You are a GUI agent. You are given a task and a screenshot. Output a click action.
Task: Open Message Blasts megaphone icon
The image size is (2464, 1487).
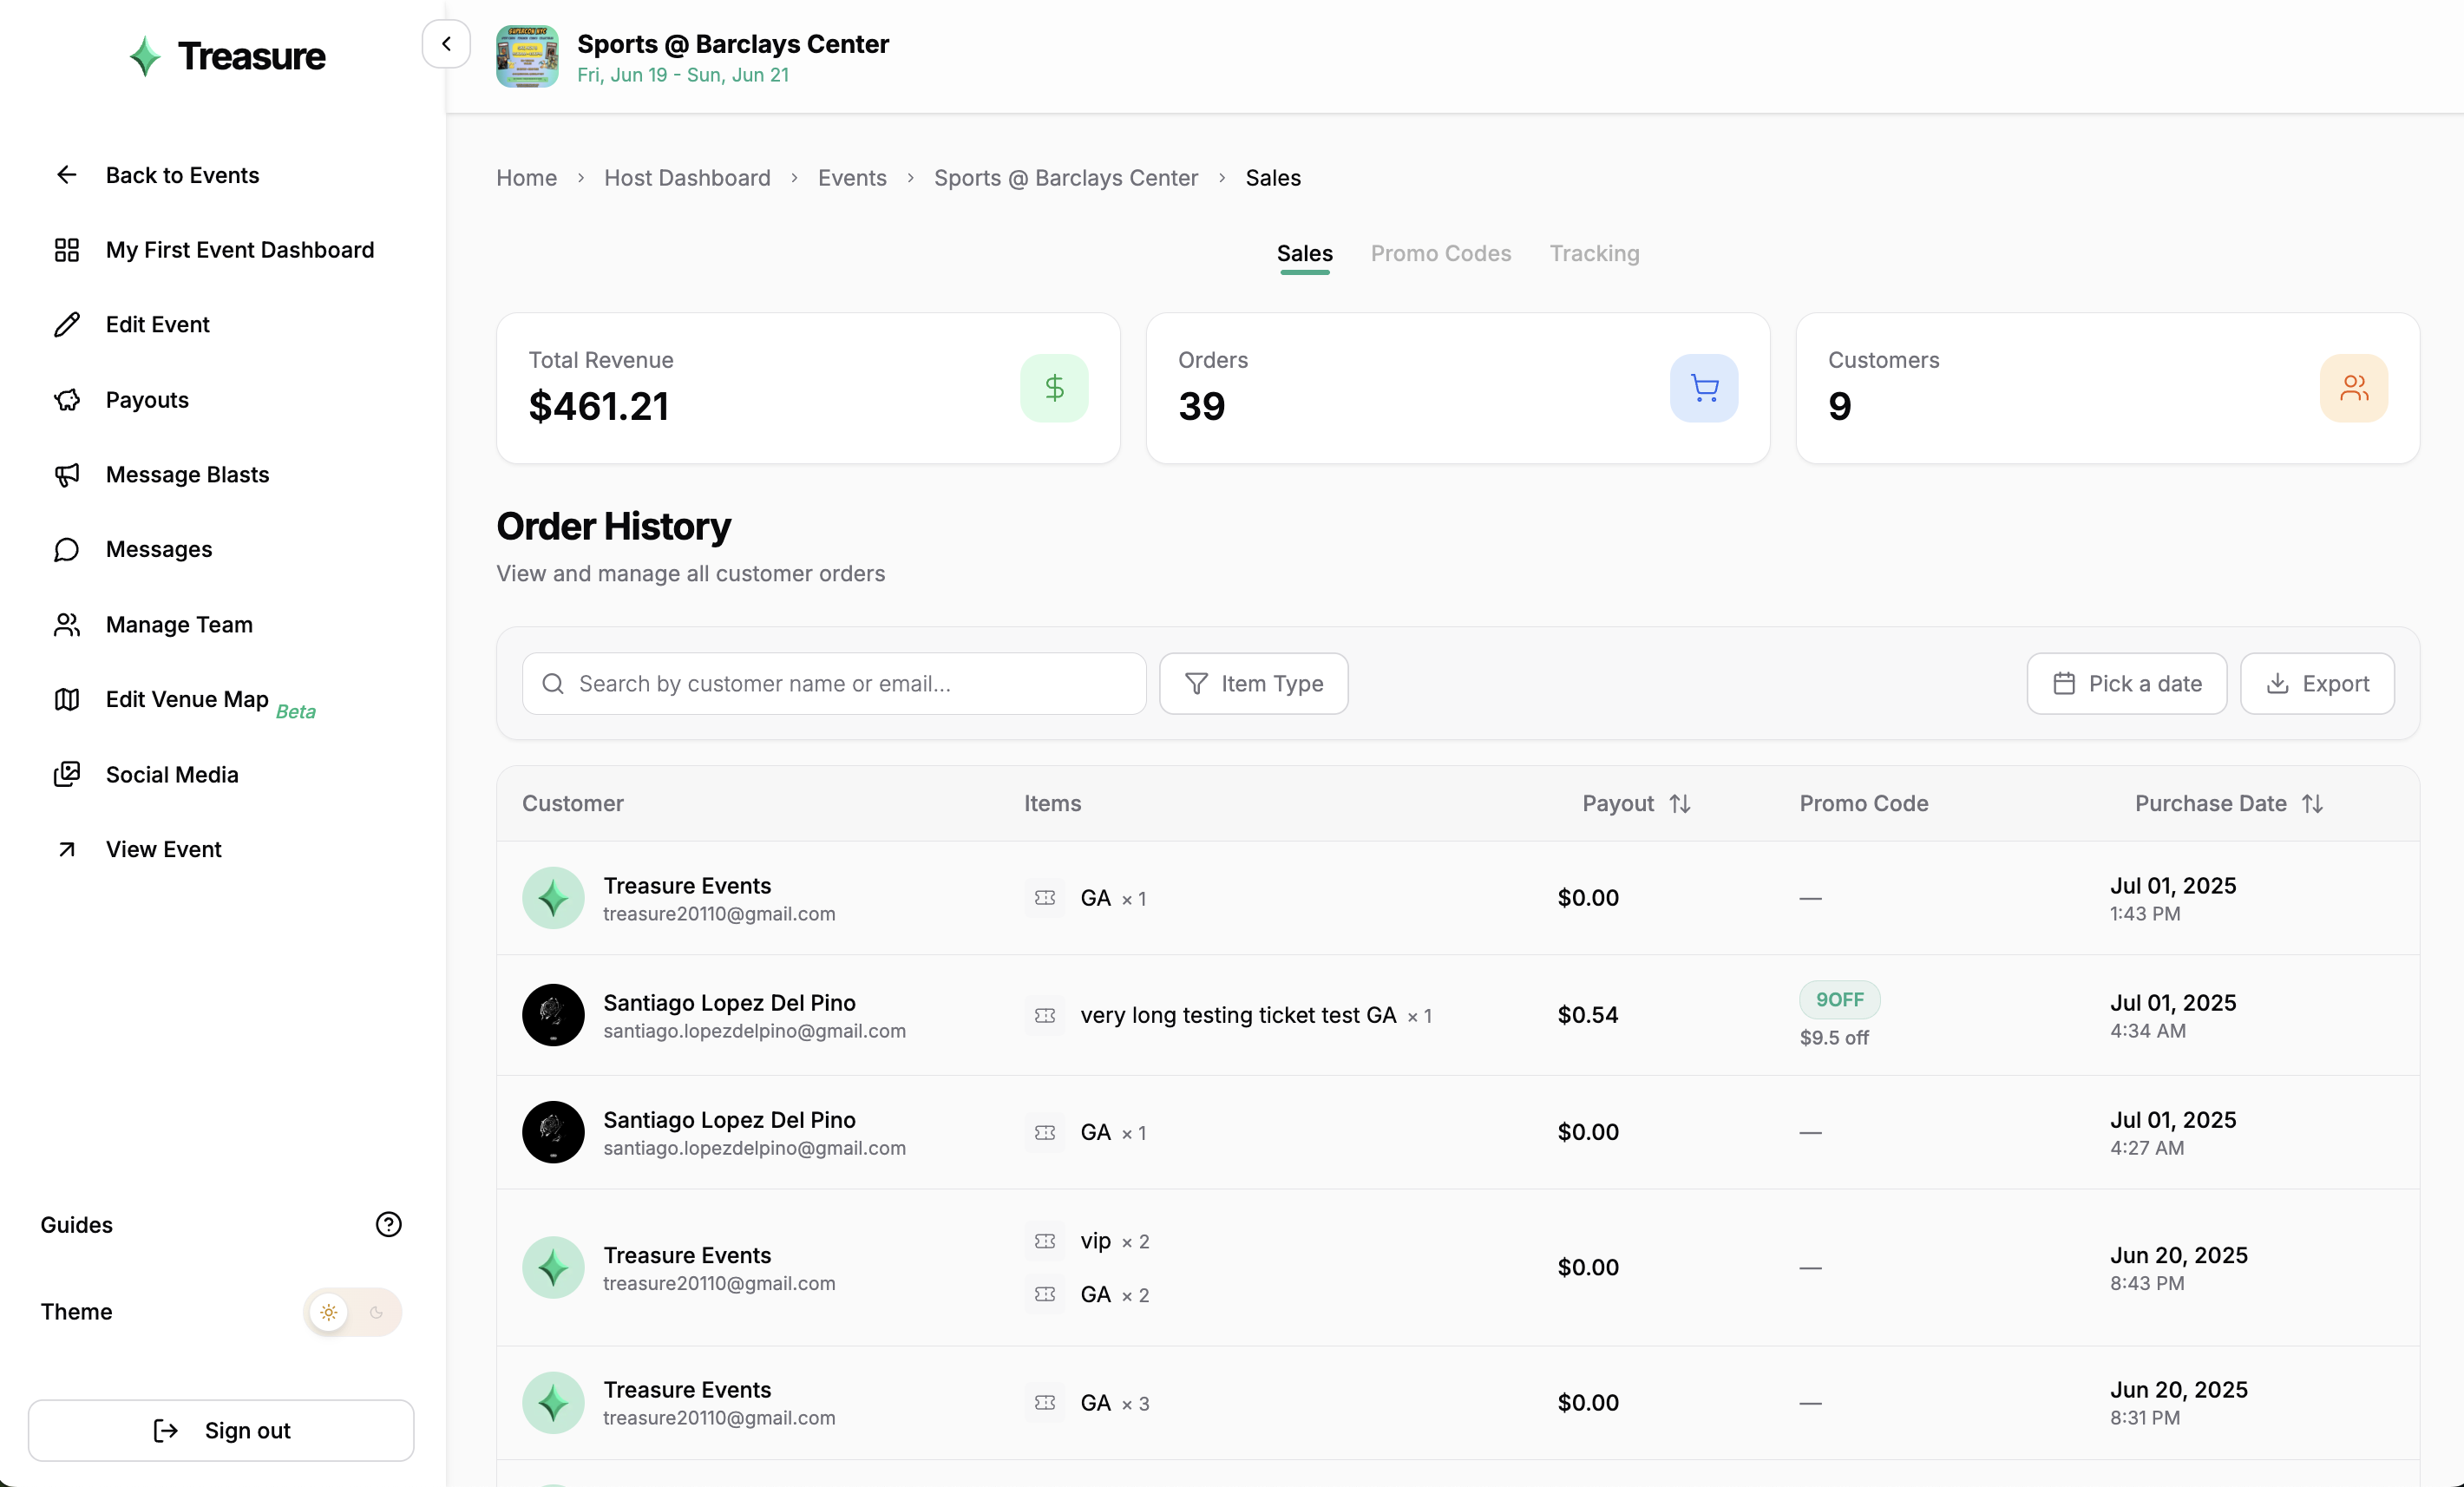coord(66,475)
